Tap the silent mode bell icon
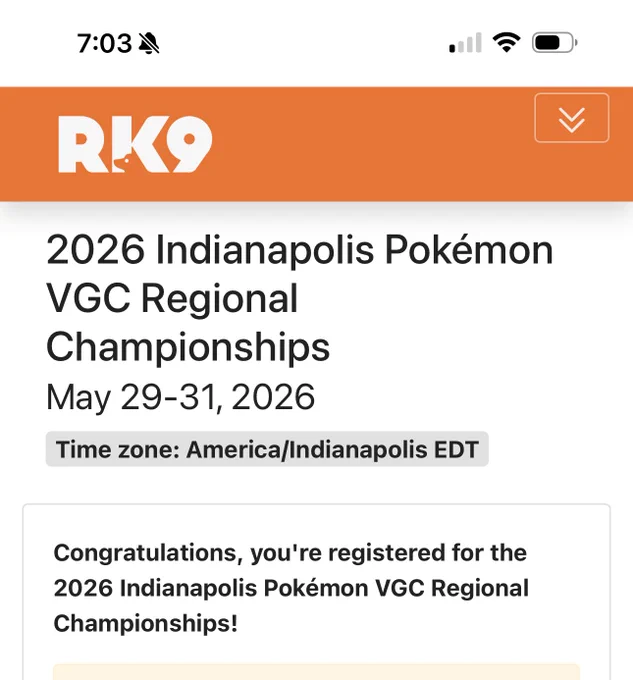 [149, 43]
